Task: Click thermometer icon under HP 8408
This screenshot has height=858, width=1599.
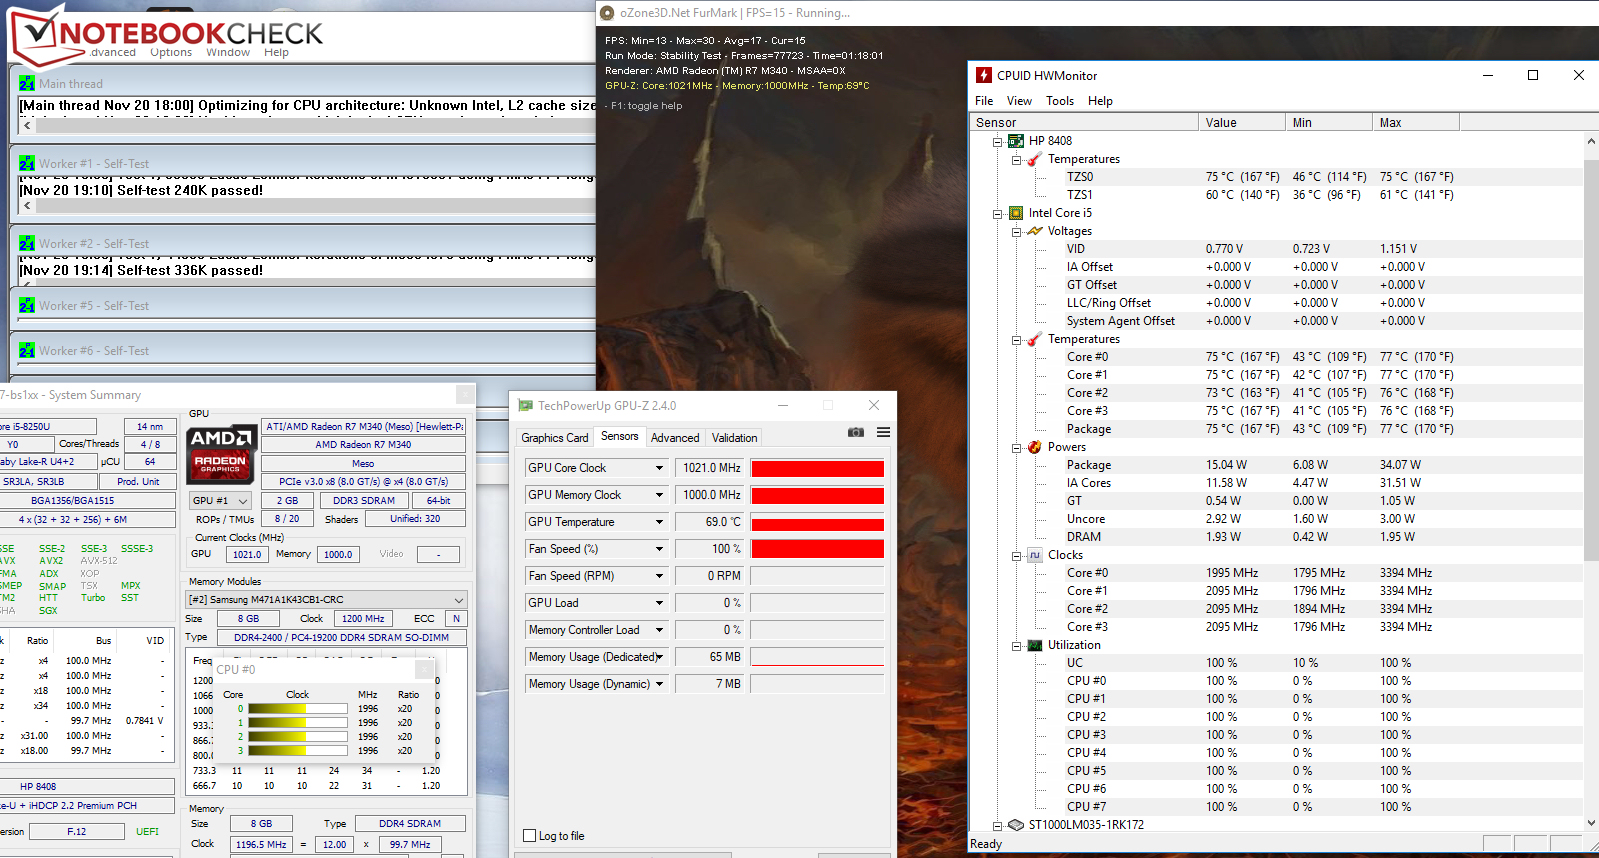Action: pyautogui.click(x=1034, y=159)
